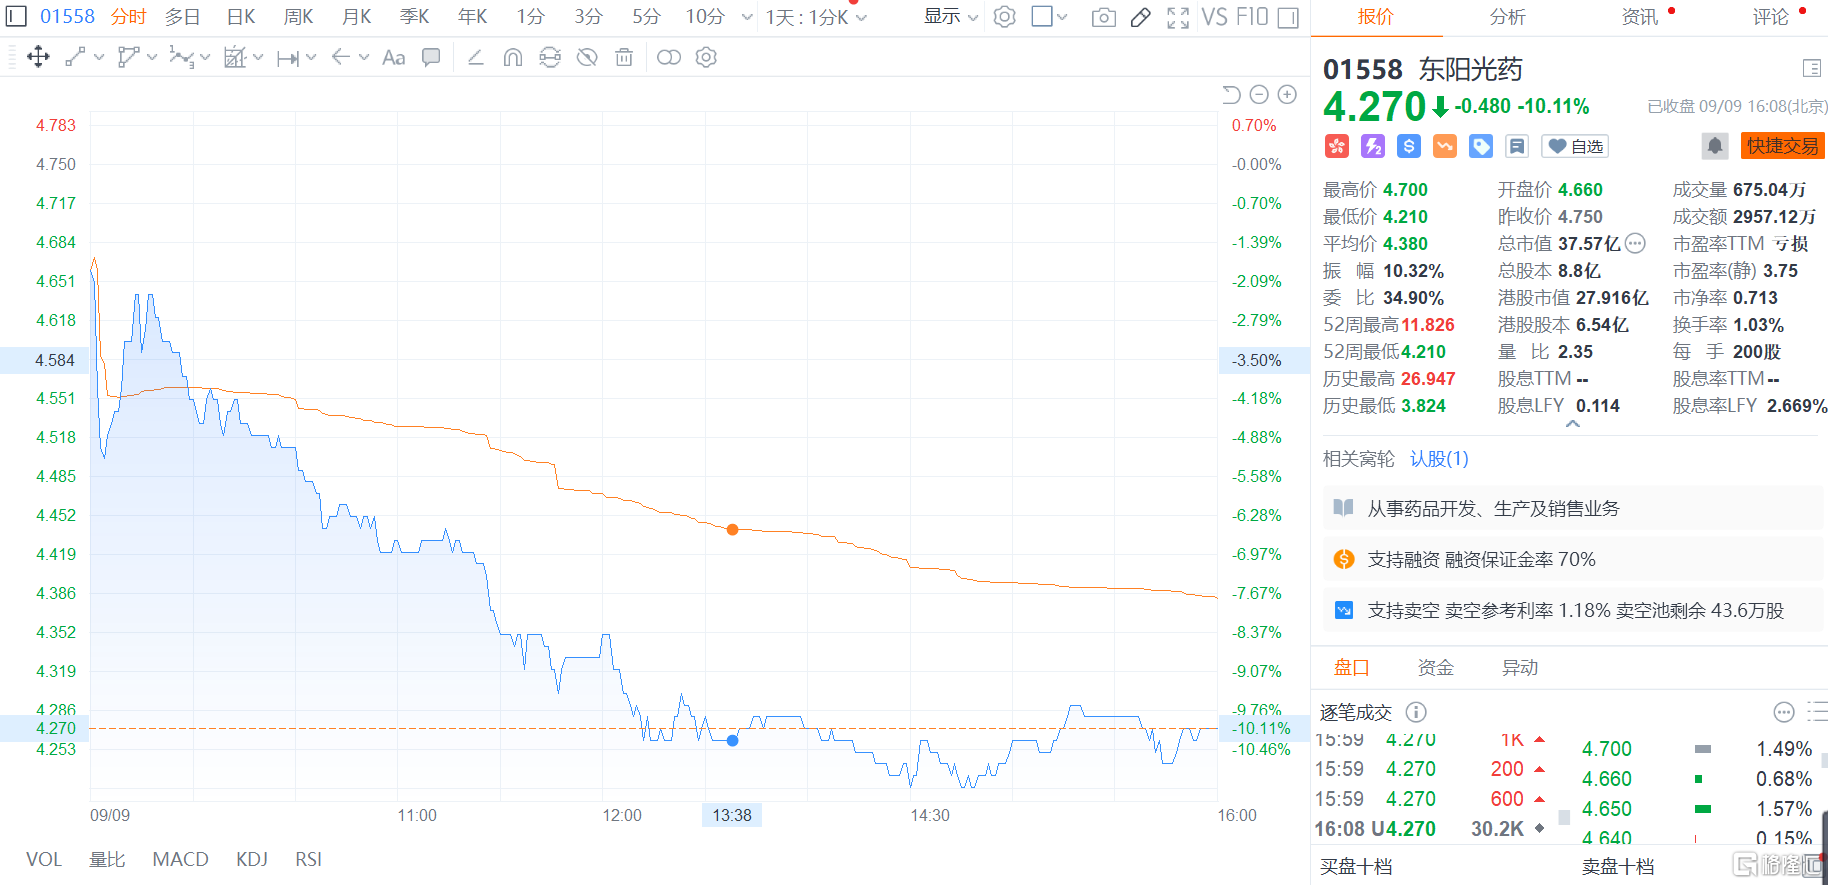1828x885 pixels.
Task: Zoom in chart with plus icon
Action: (1287, 94)
